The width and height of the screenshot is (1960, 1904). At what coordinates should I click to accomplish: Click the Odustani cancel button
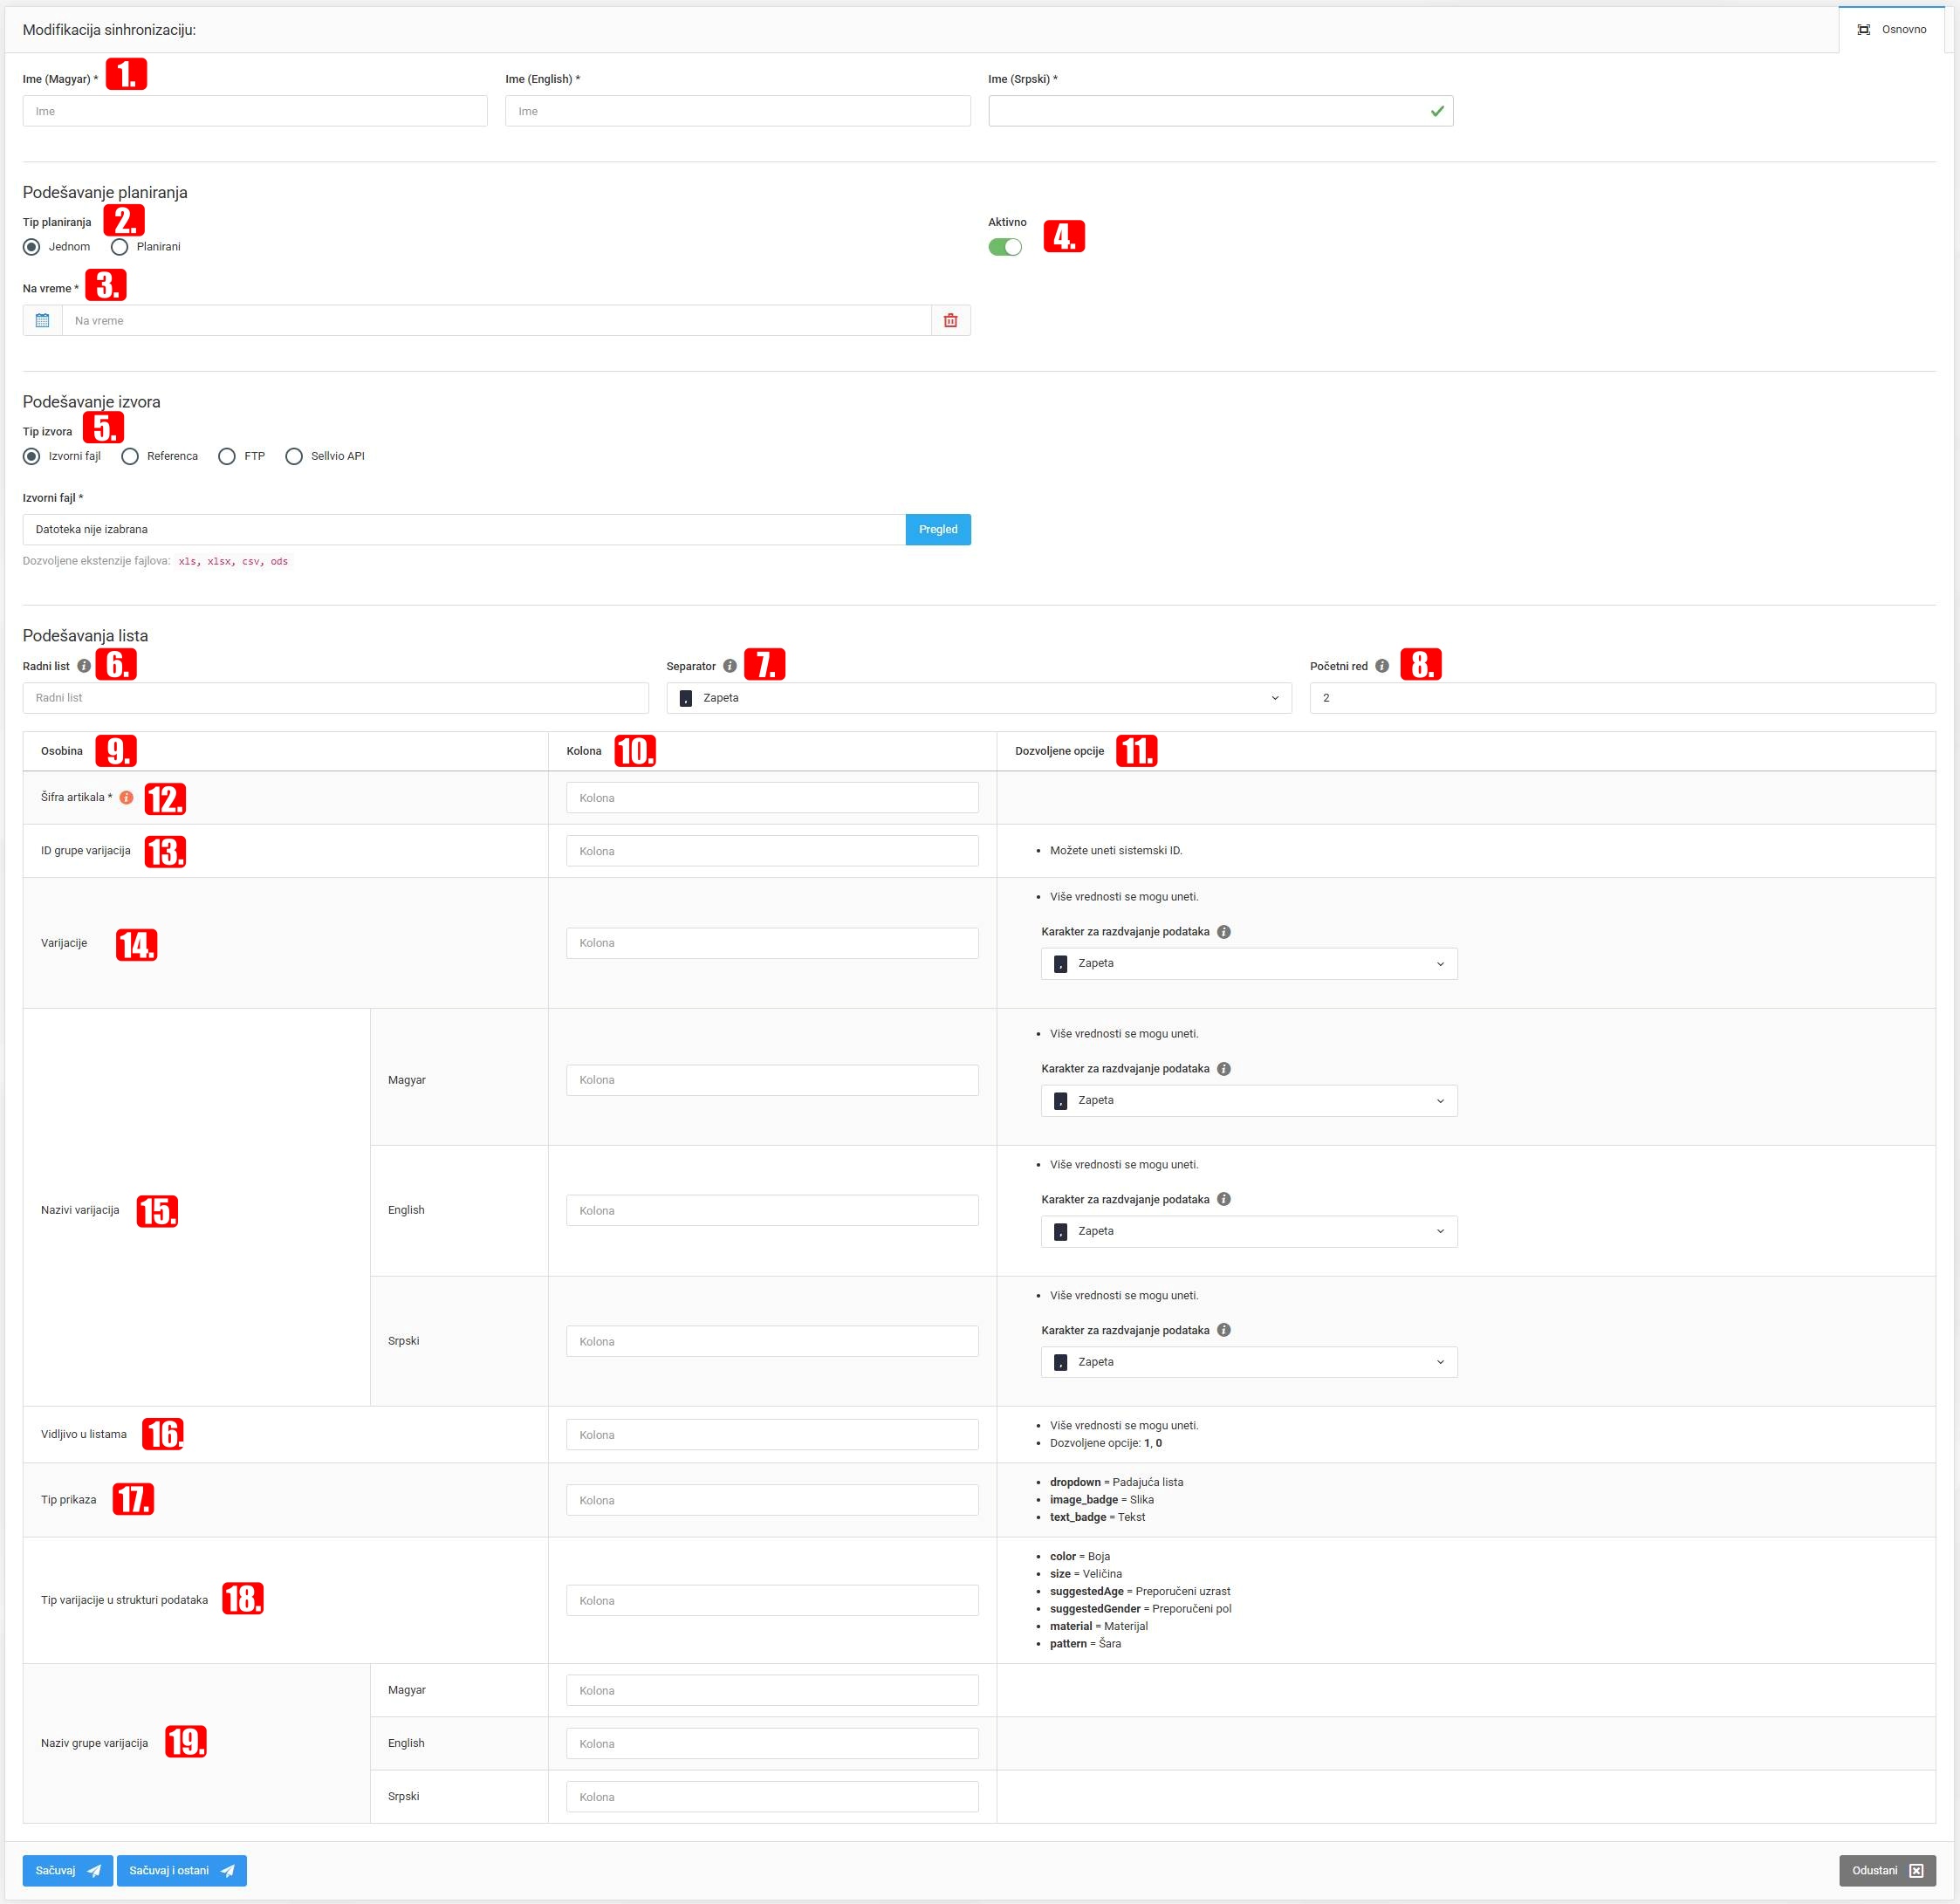click(1887, 1870)
